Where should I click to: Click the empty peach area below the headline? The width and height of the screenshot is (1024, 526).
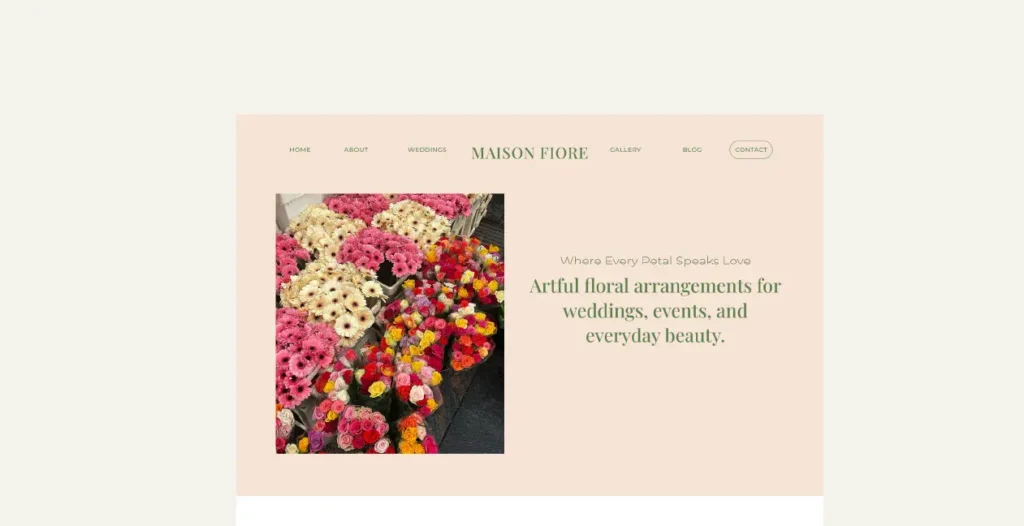pyautogui.click(x=655, y=418)
